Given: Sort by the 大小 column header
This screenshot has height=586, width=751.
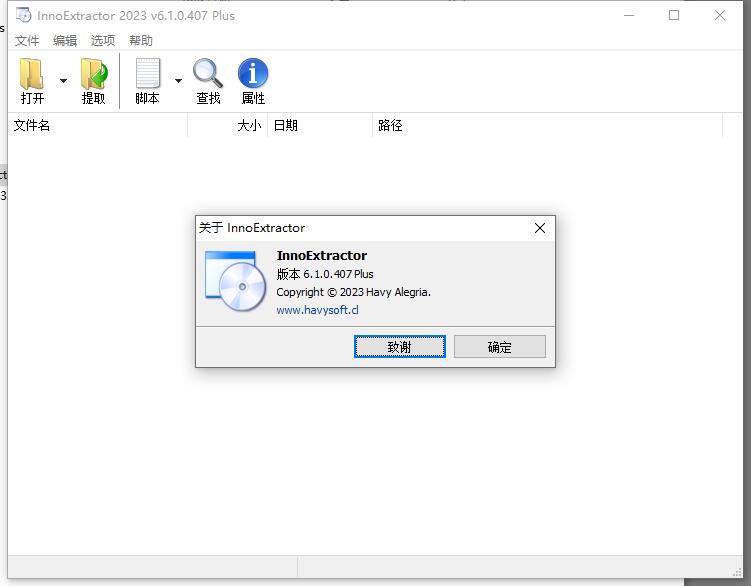Looking at the screenshot, I should coord(228,126).
